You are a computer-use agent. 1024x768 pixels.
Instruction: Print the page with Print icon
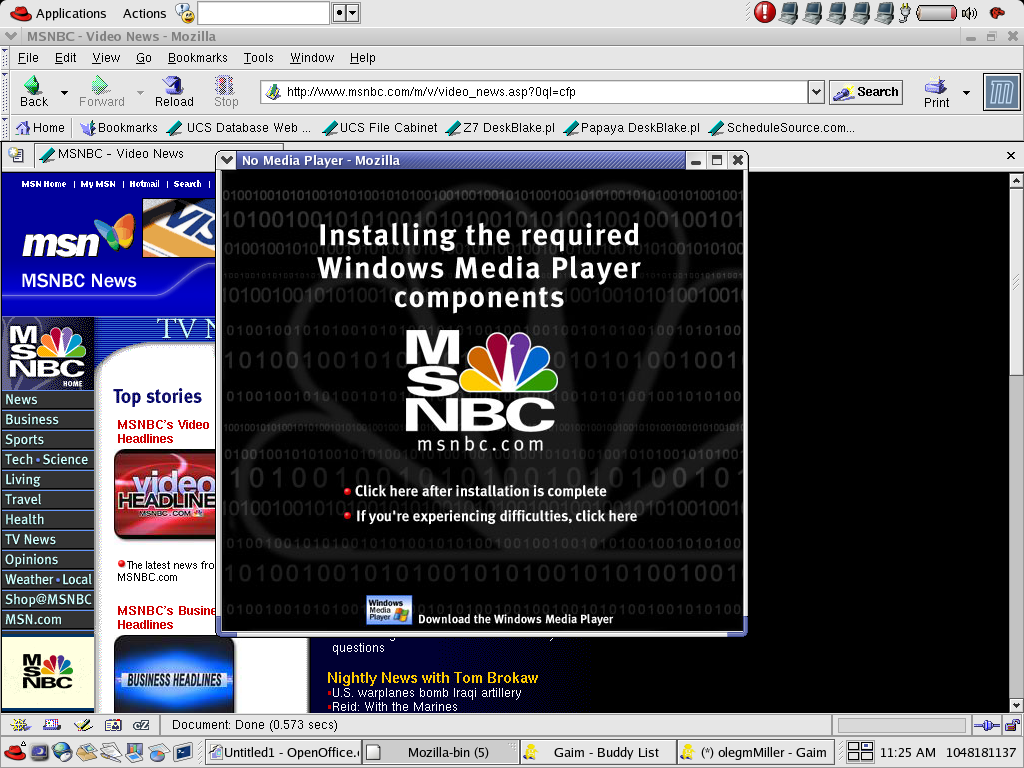[936, 91]
